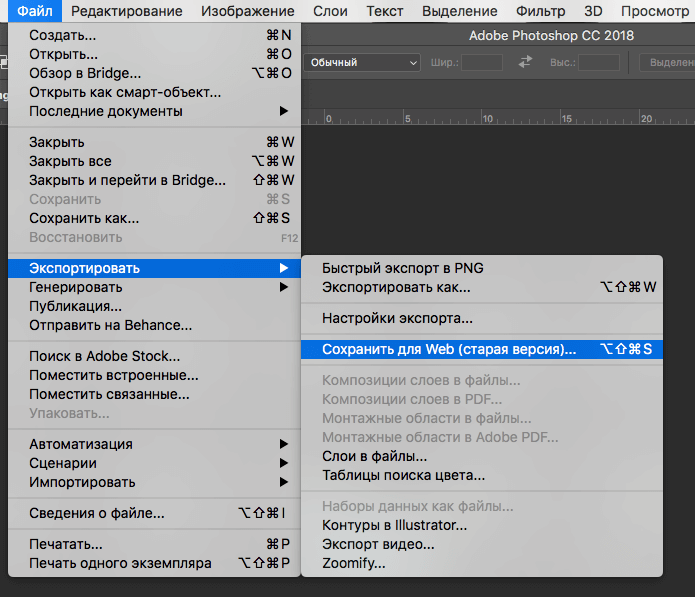
Task: Choose Публикация... entry
Action: [154, 306]
